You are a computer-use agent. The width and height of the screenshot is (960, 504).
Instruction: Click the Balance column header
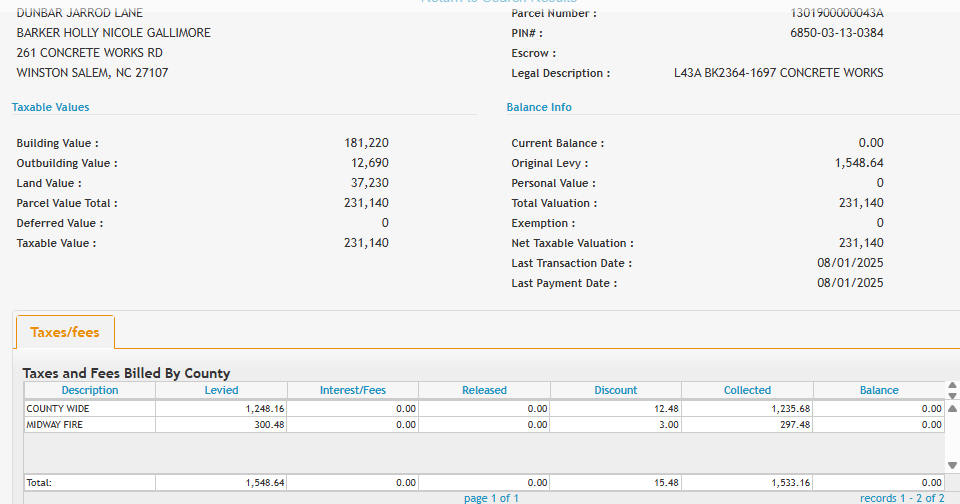(878, 390)
